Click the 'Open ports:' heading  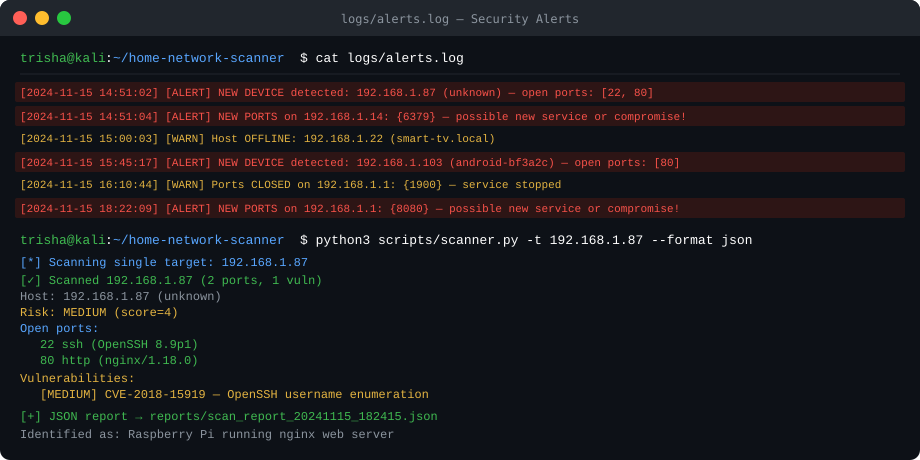59,329
